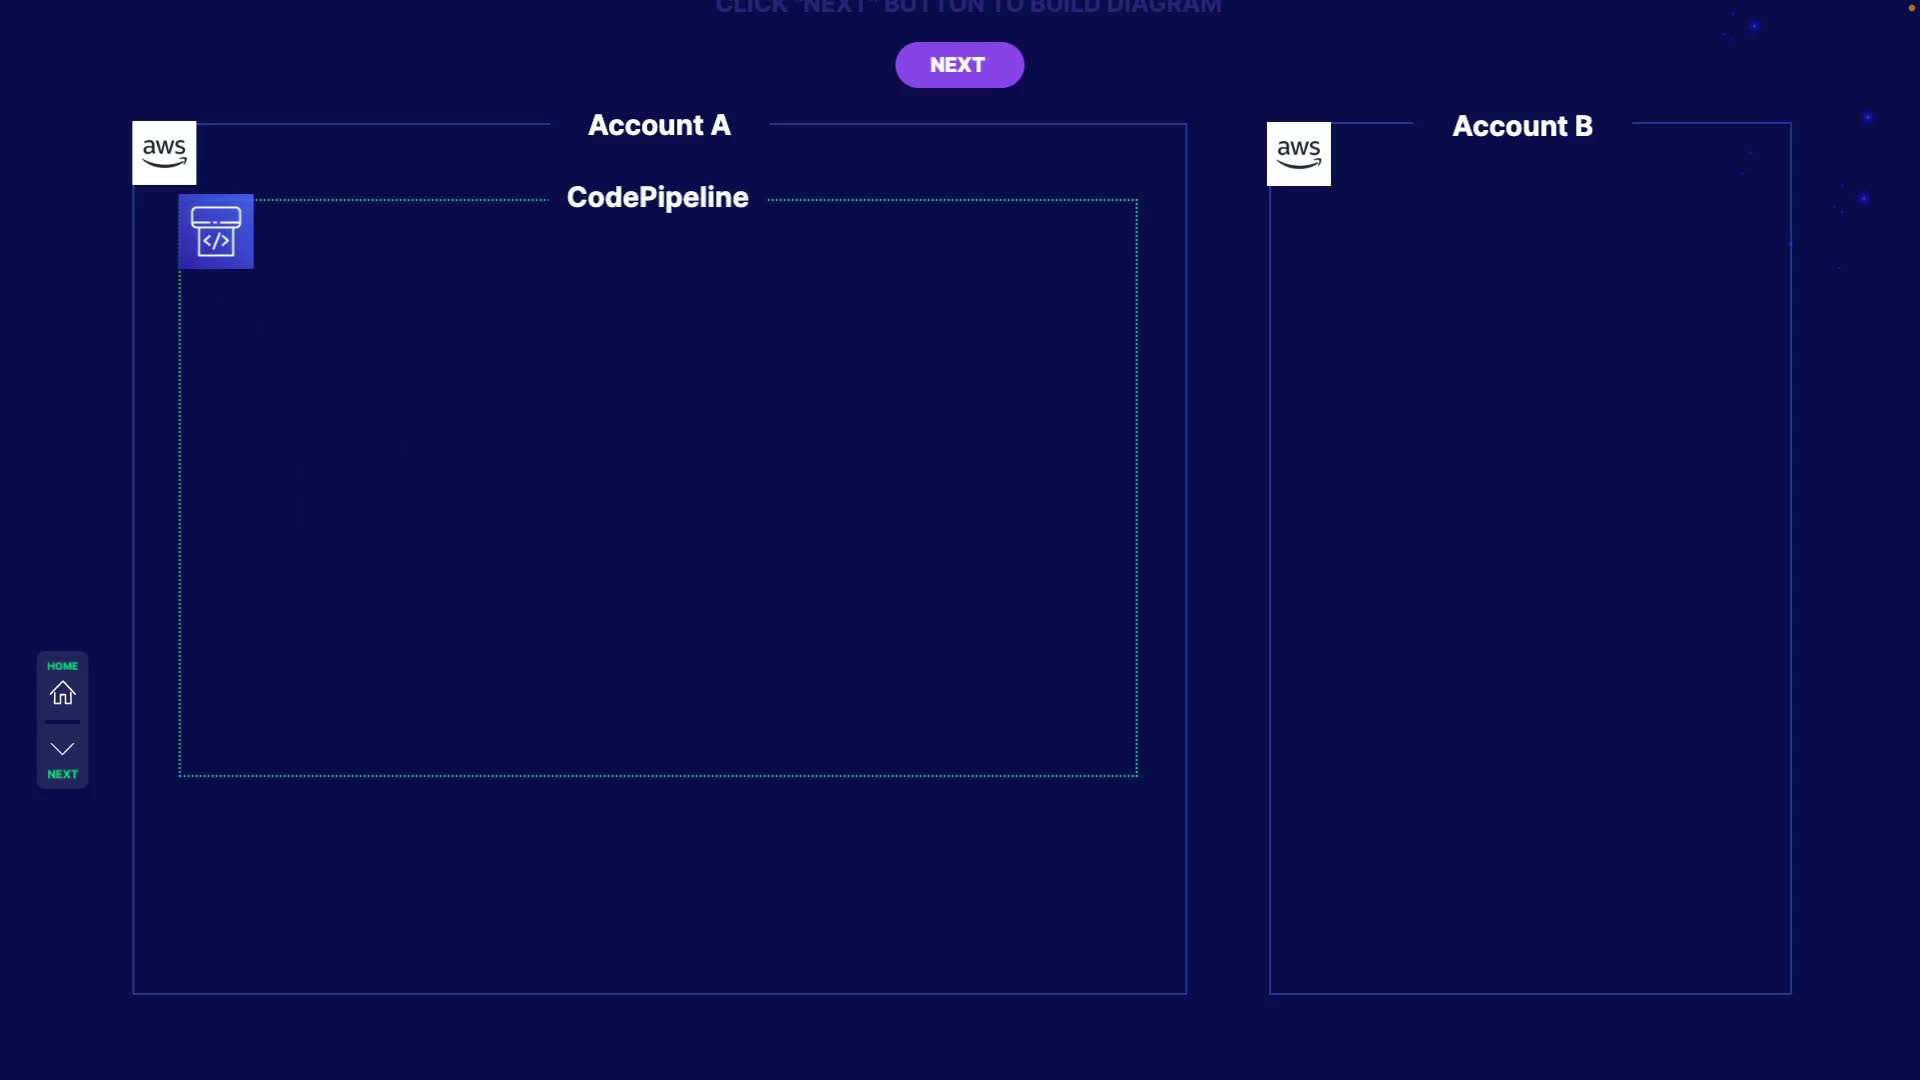Click the AWS logo in Account B

[1298, 154]
